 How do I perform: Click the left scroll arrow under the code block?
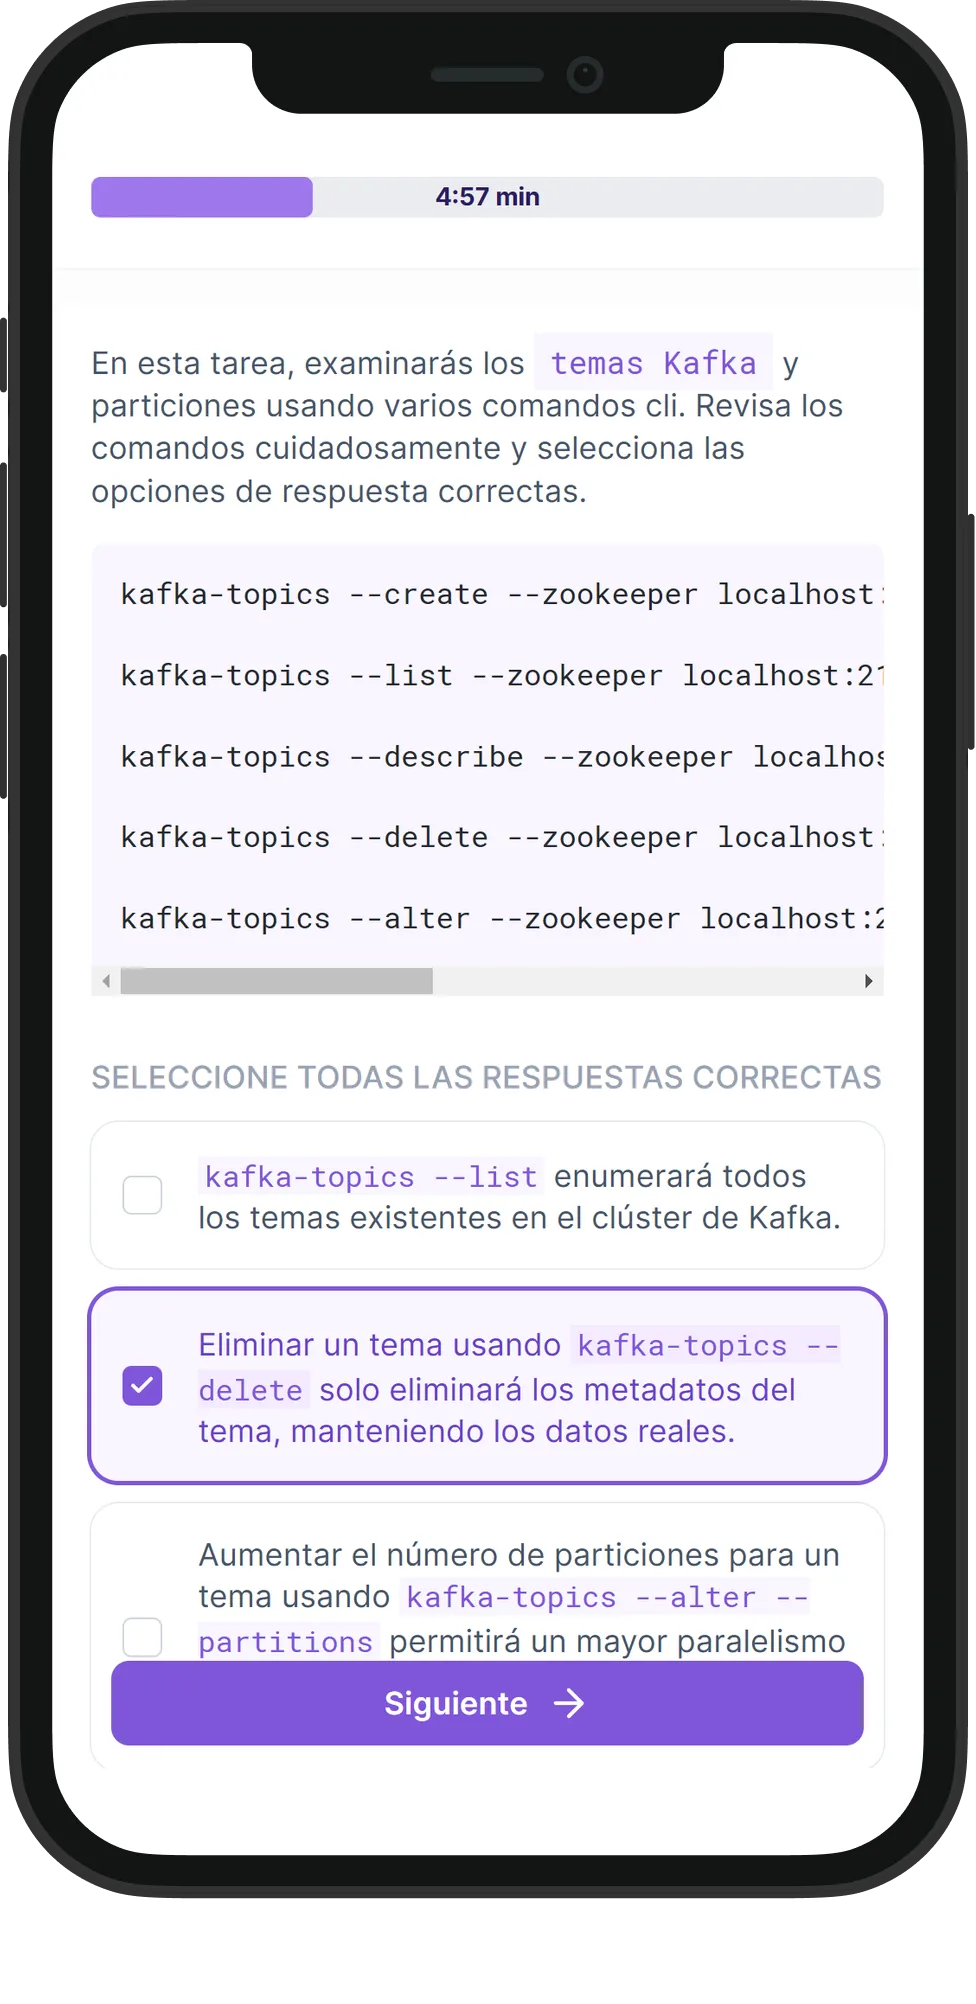coord(106,981)
